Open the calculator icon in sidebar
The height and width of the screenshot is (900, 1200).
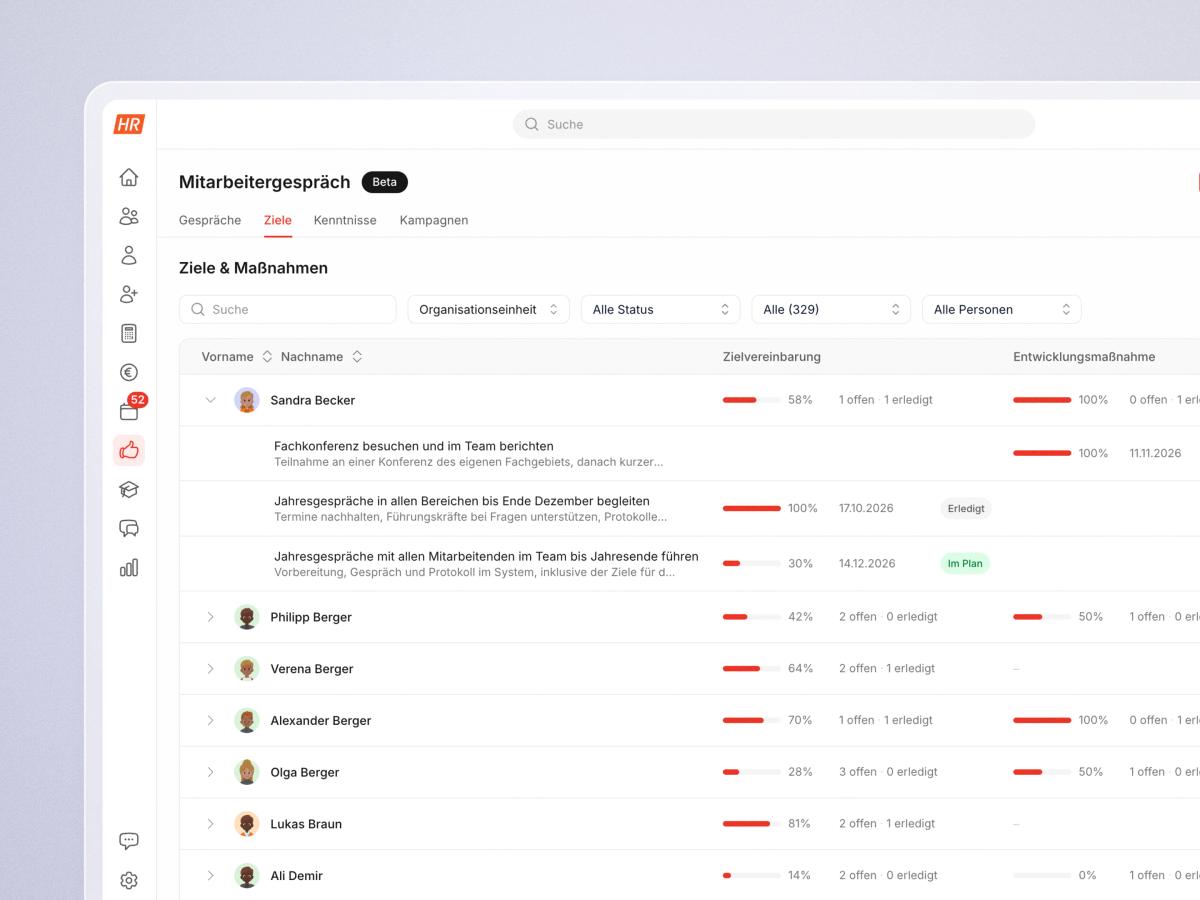pos(129,333)
